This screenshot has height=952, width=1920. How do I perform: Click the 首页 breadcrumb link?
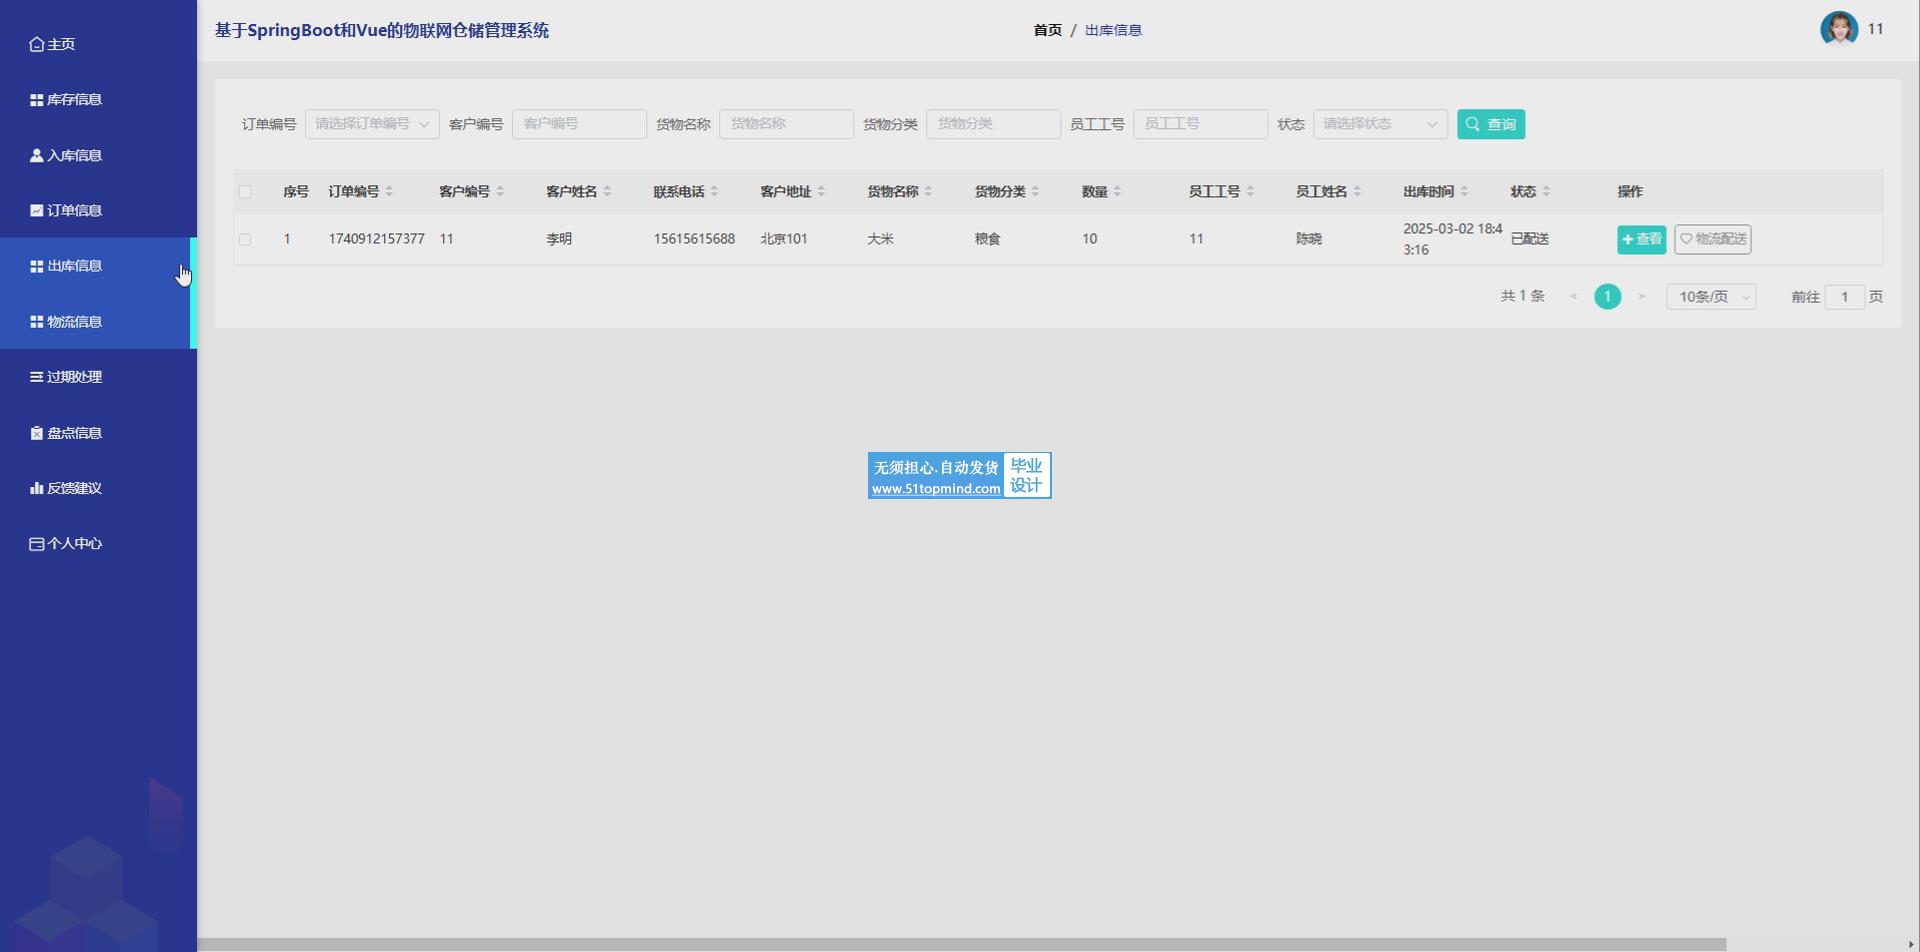[x=1047, y=30]
